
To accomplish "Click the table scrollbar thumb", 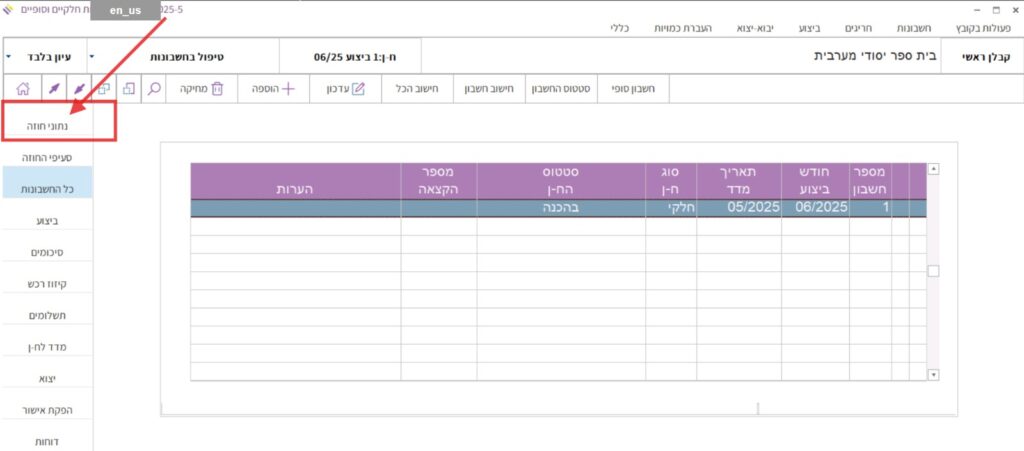I will point(933,271).
